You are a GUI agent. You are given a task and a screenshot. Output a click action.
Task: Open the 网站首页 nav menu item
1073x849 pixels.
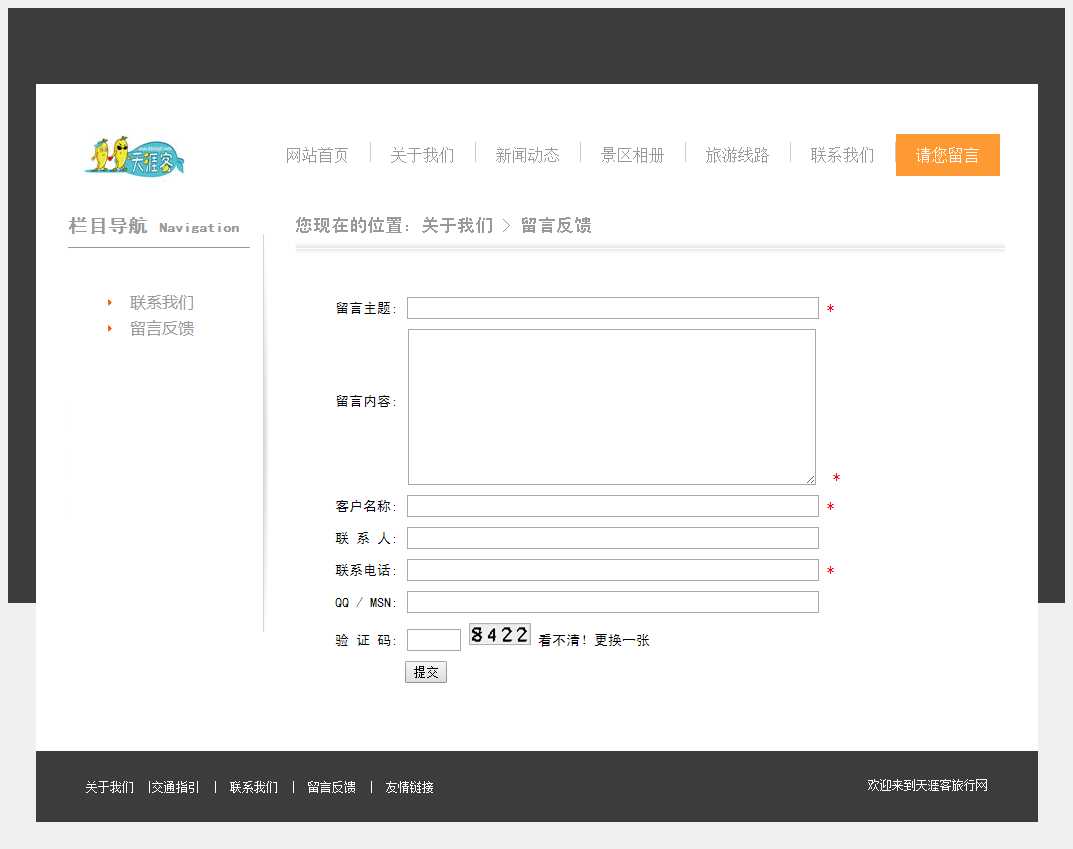[x=317, y=155]
